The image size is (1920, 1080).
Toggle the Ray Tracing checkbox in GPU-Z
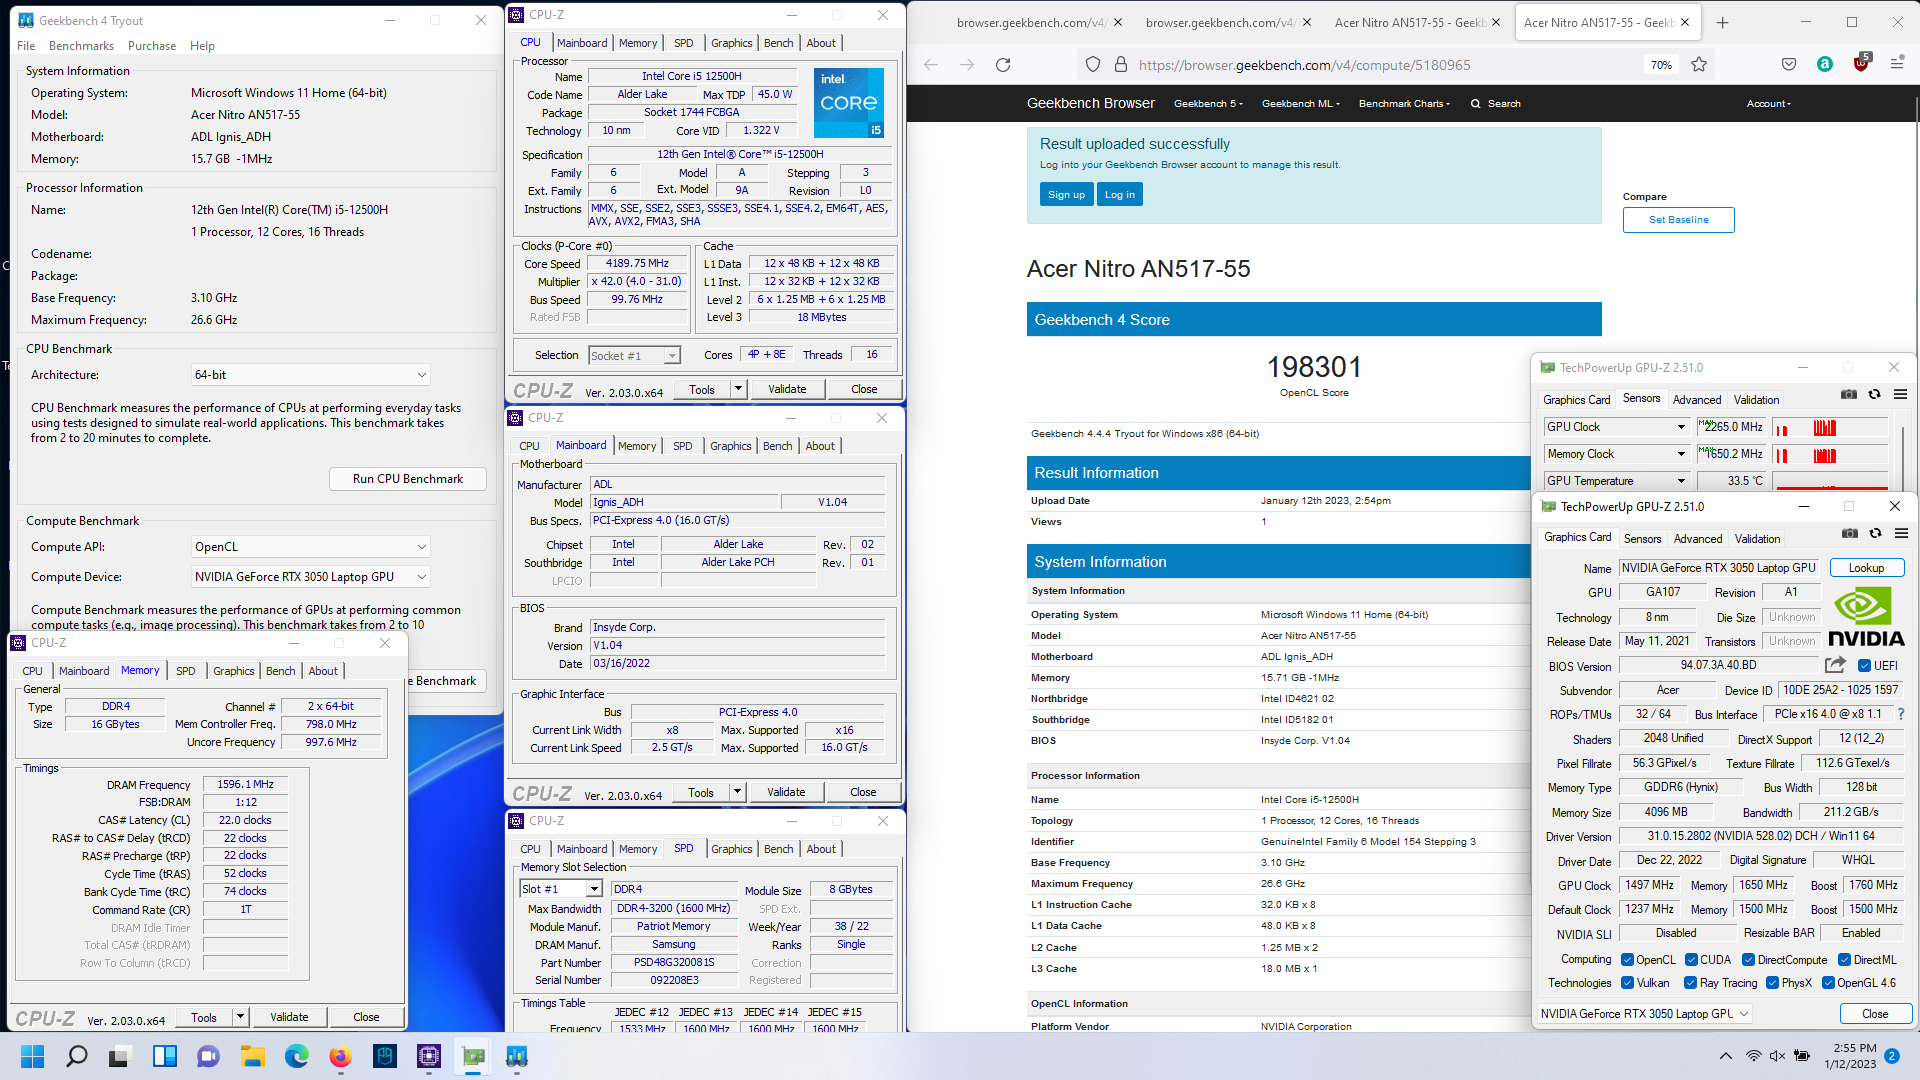1690,983
